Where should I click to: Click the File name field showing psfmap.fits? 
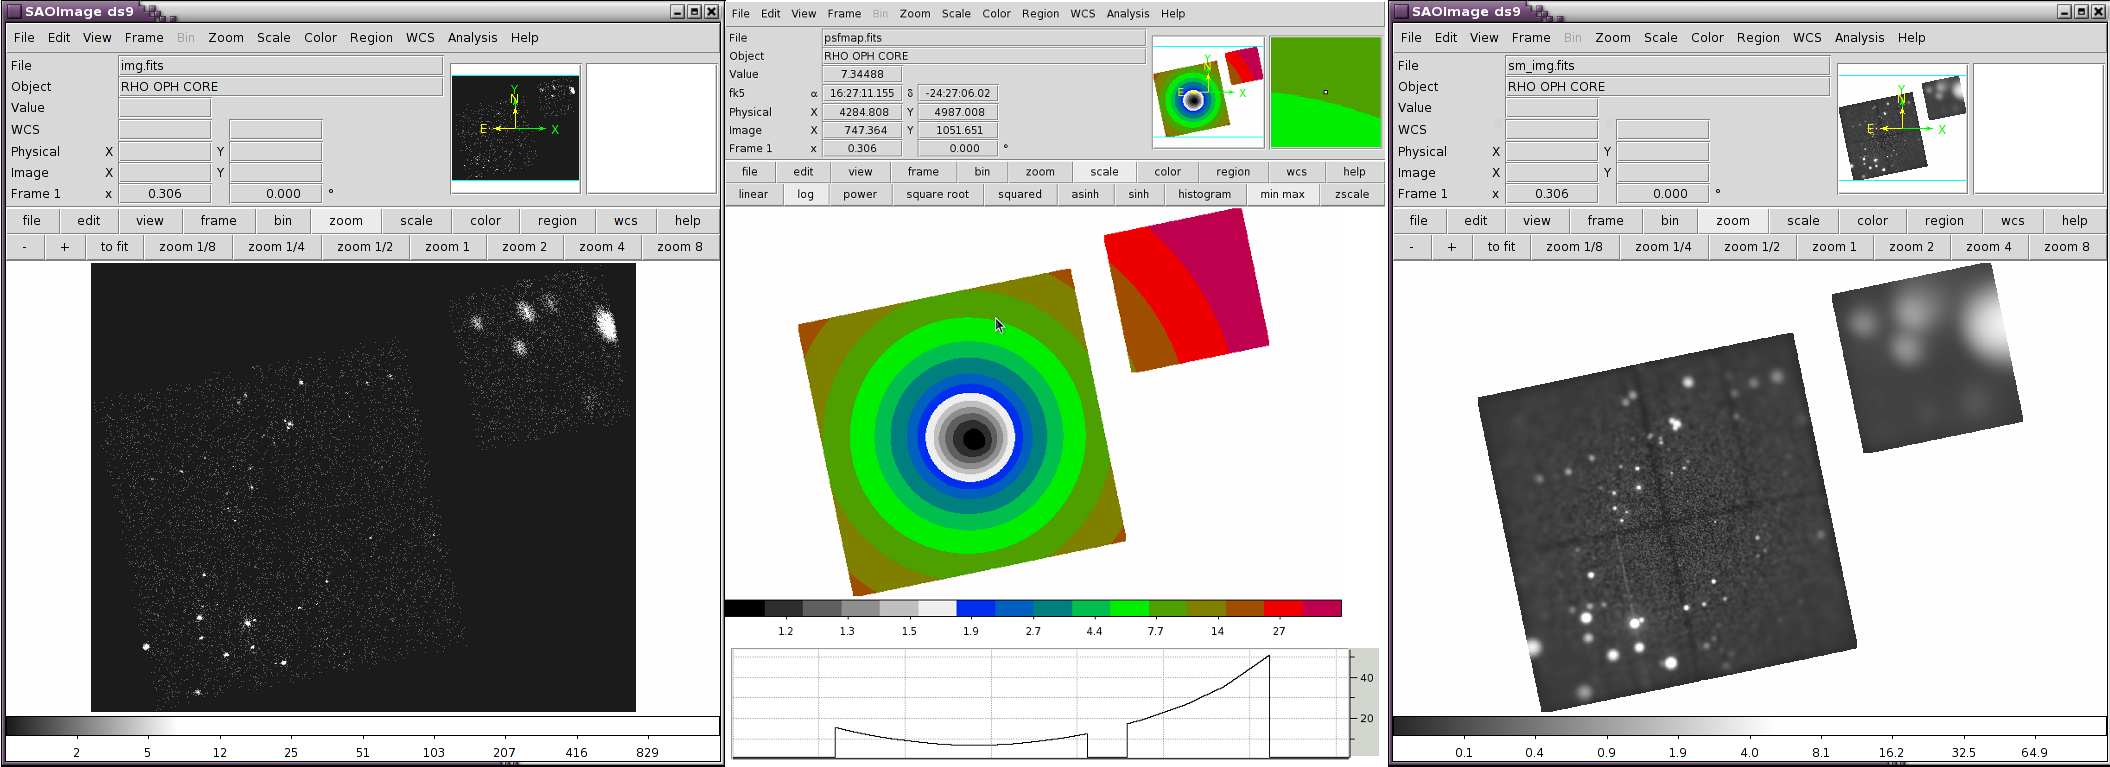(x=982, y=38)
